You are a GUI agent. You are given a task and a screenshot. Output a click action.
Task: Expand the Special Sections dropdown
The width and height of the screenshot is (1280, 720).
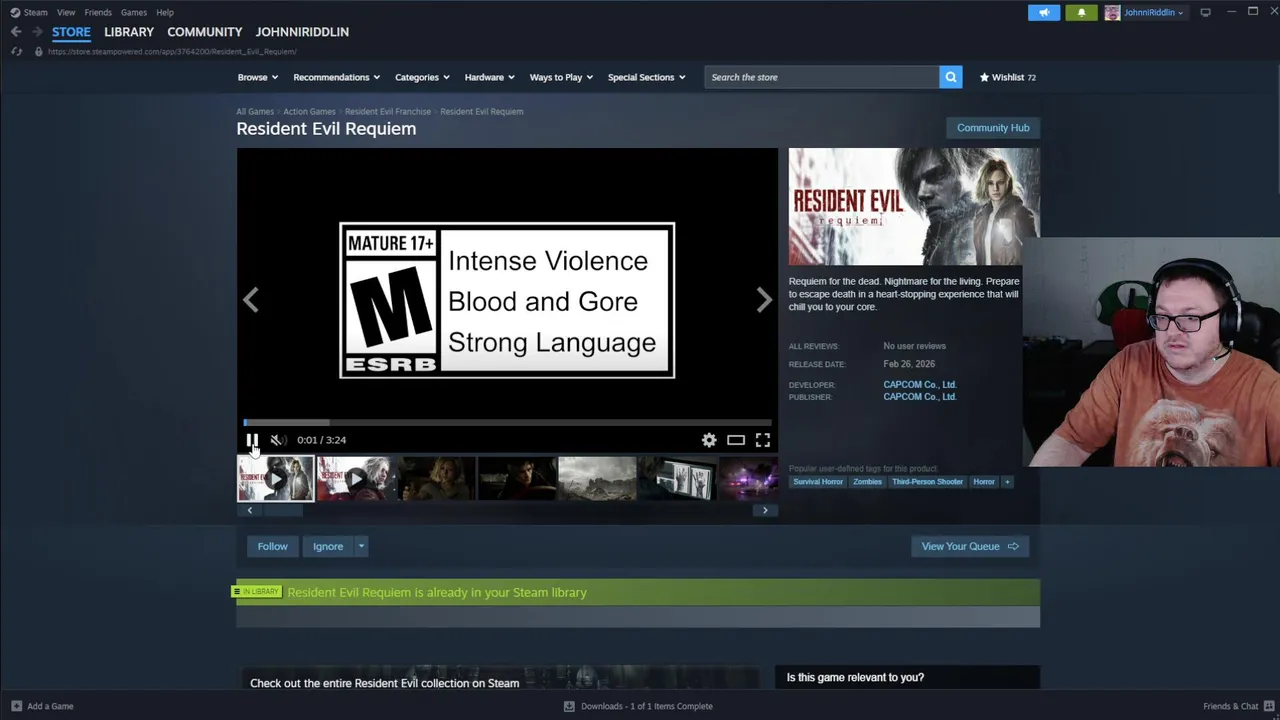coord(646,77)
